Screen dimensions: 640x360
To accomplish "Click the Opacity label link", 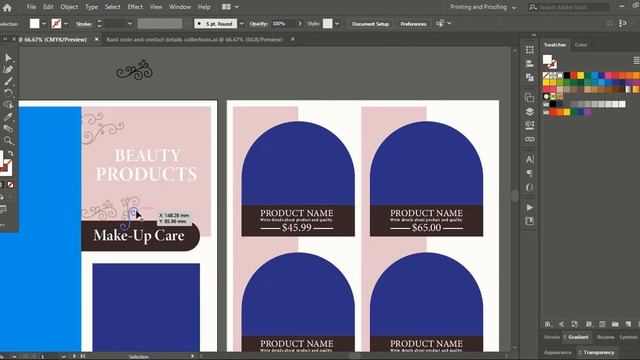I will (259, 24).
